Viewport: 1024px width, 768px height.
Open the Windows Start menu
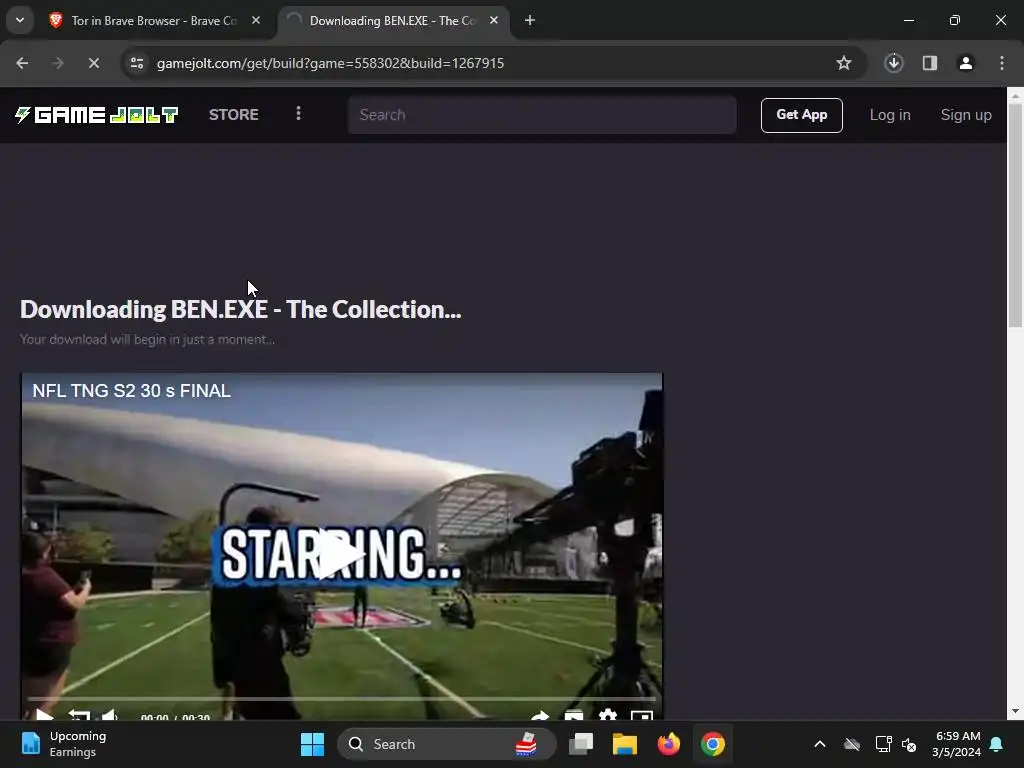click(312, 744)
